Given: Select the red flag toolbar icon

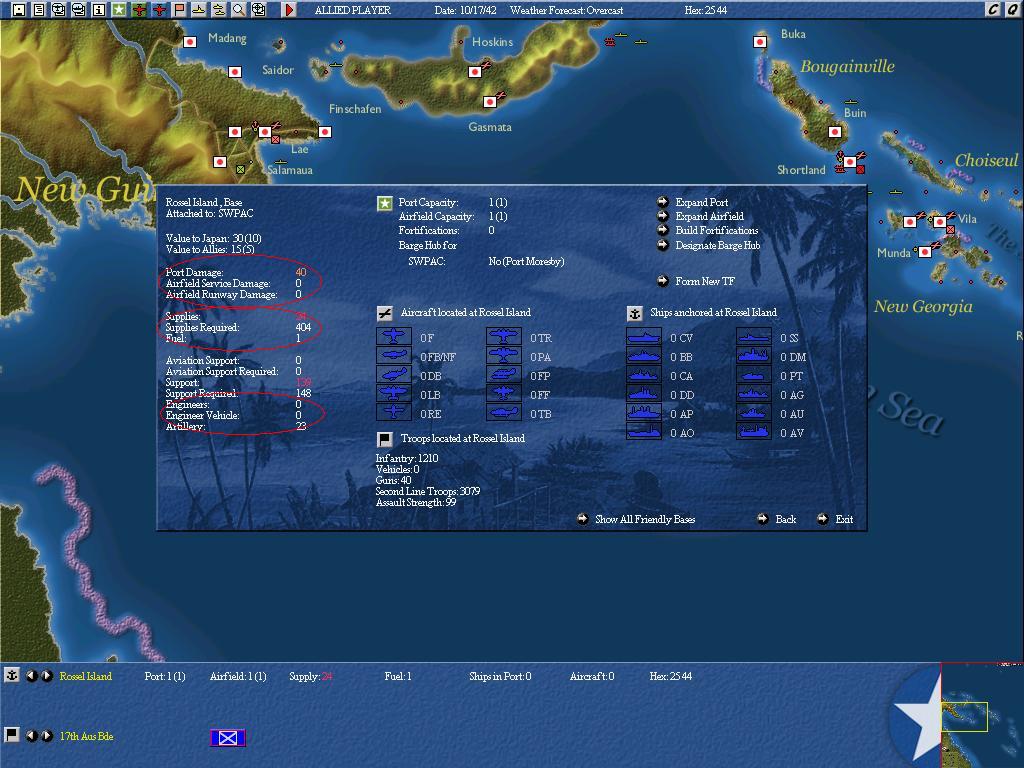Looking at the screenshot, I should [x=179, y=10].
